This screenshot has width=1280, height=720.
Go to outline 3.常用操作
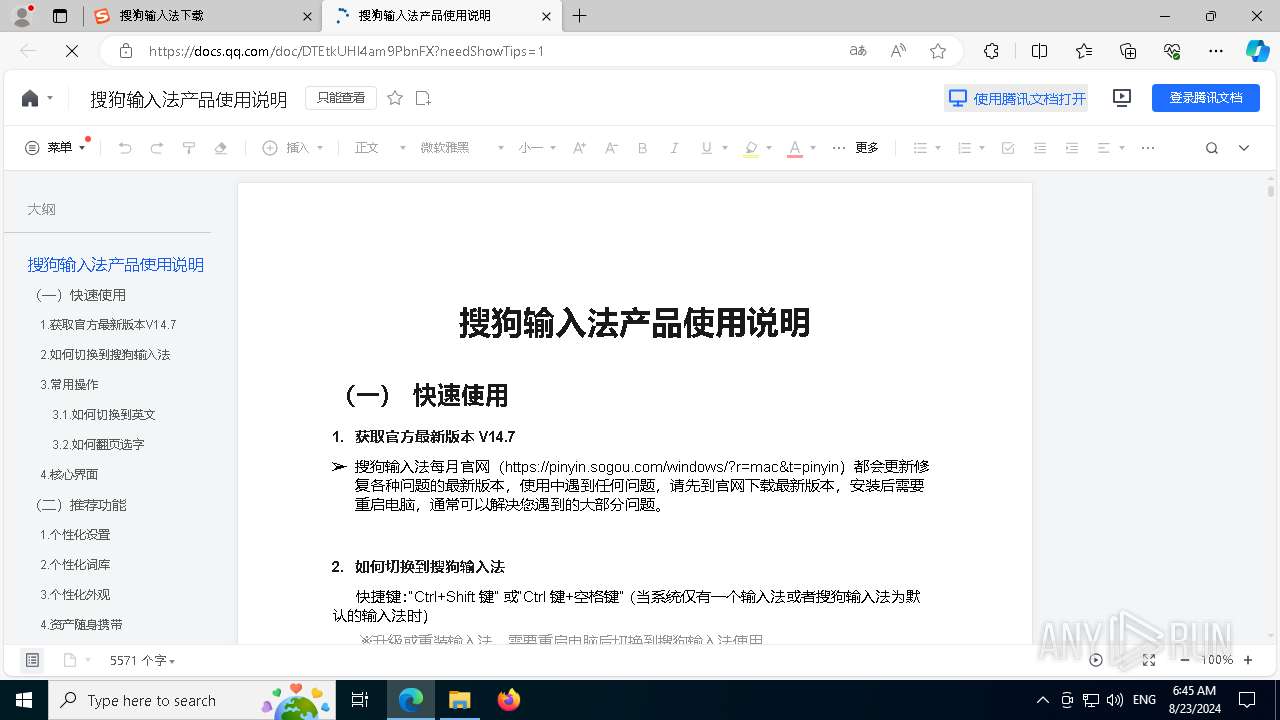click(x=69, y=385)
